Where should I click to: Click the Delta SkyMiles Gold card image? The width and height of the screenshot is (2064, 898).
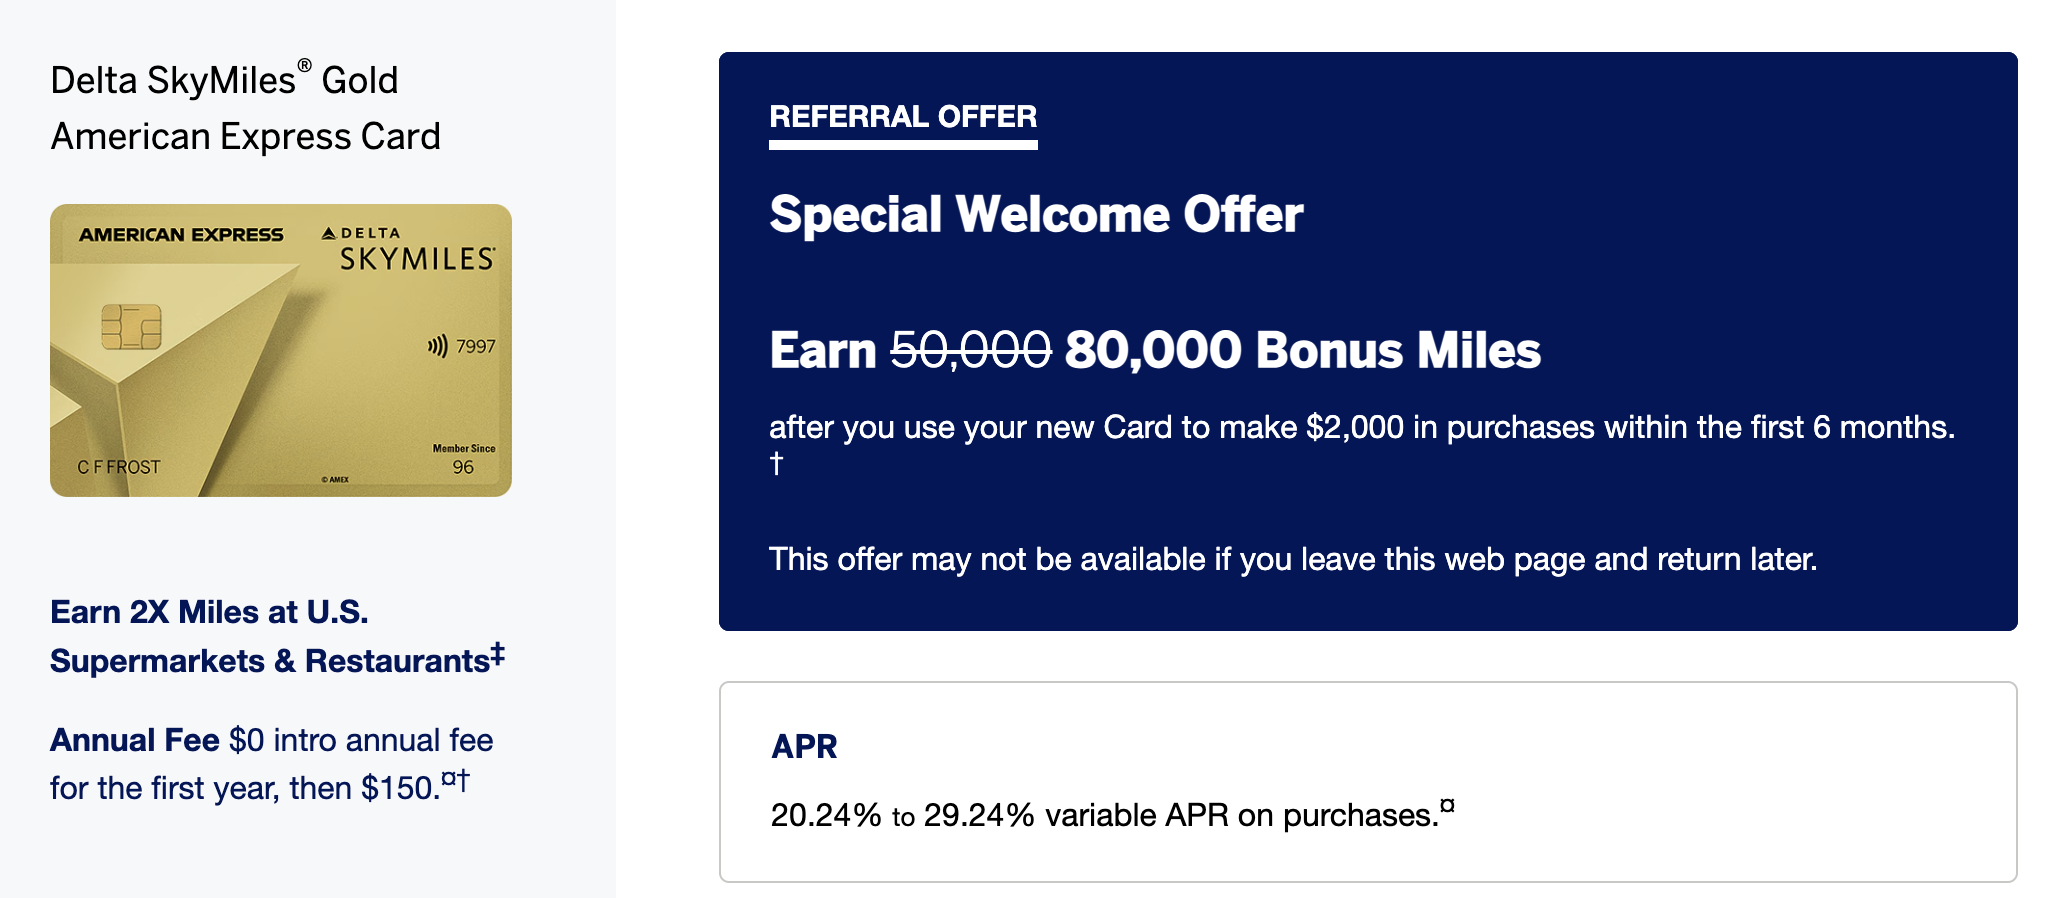pyautogui.click(x=281, y=350)
